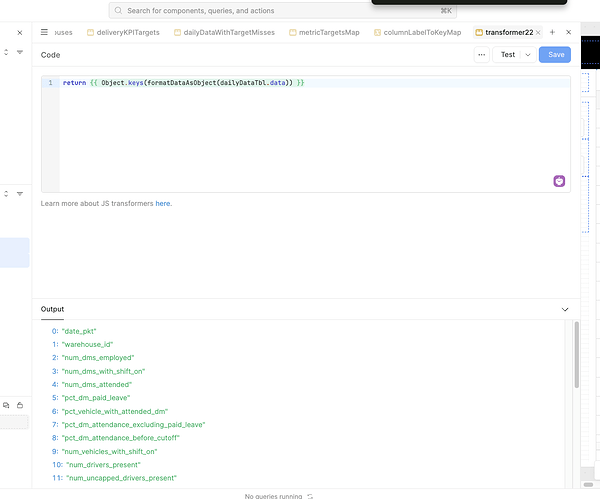Click the hamburger menu icon beside tabs
The image size is (600, 499).
pos(43,32)
